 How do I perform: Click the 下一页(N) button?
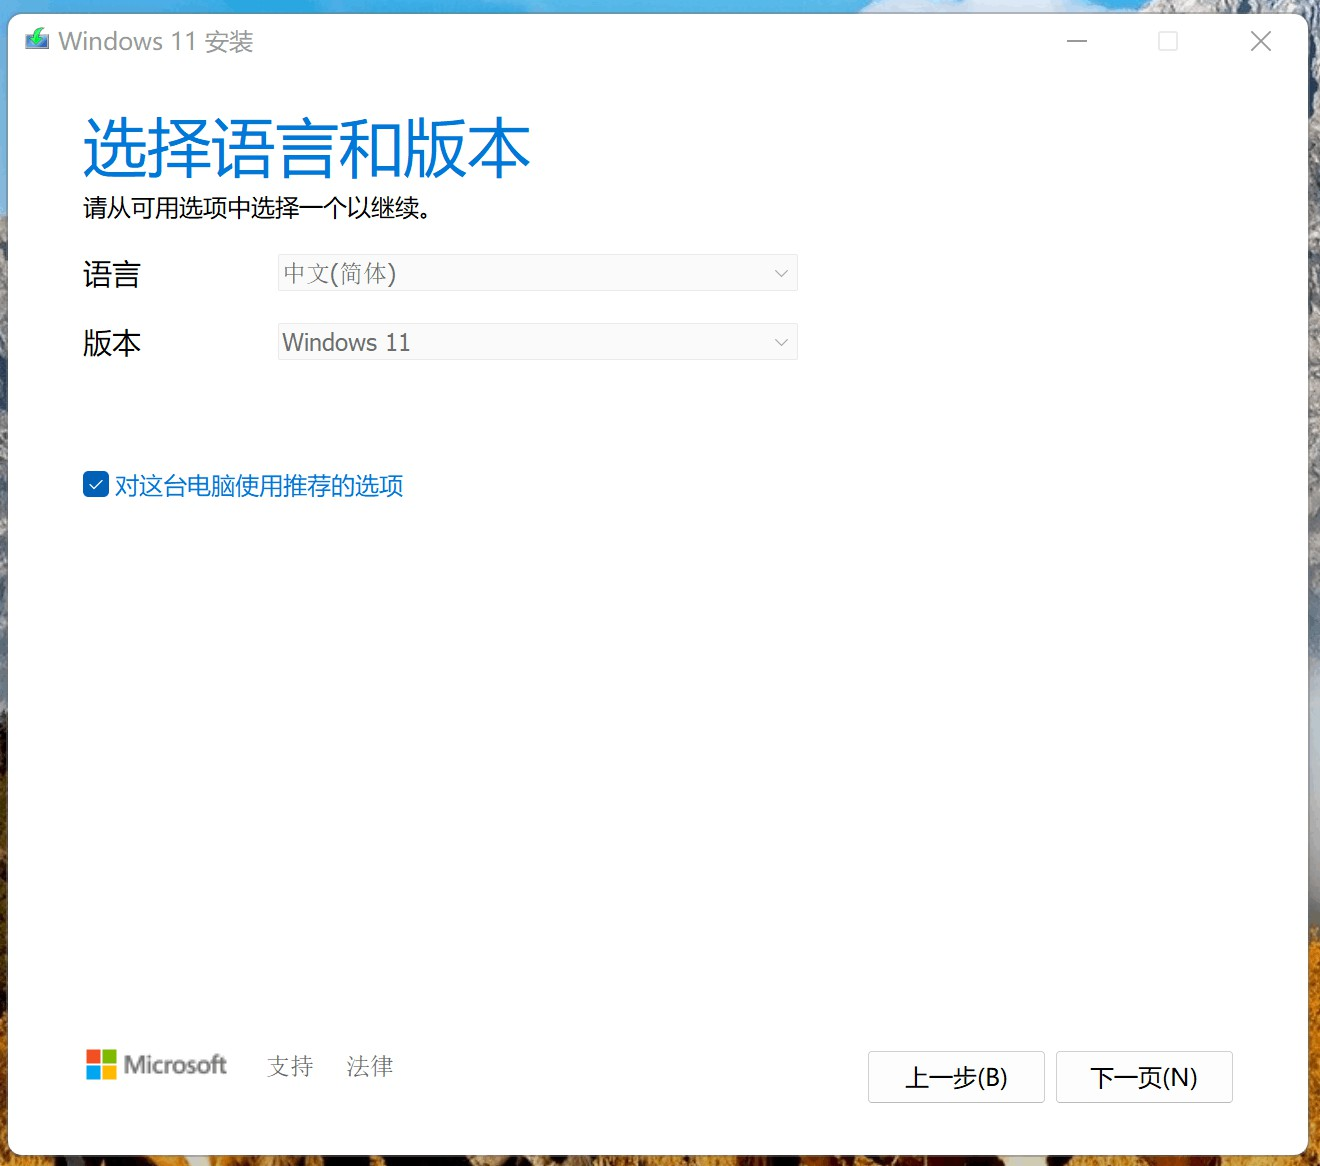click(1144, 1077)
